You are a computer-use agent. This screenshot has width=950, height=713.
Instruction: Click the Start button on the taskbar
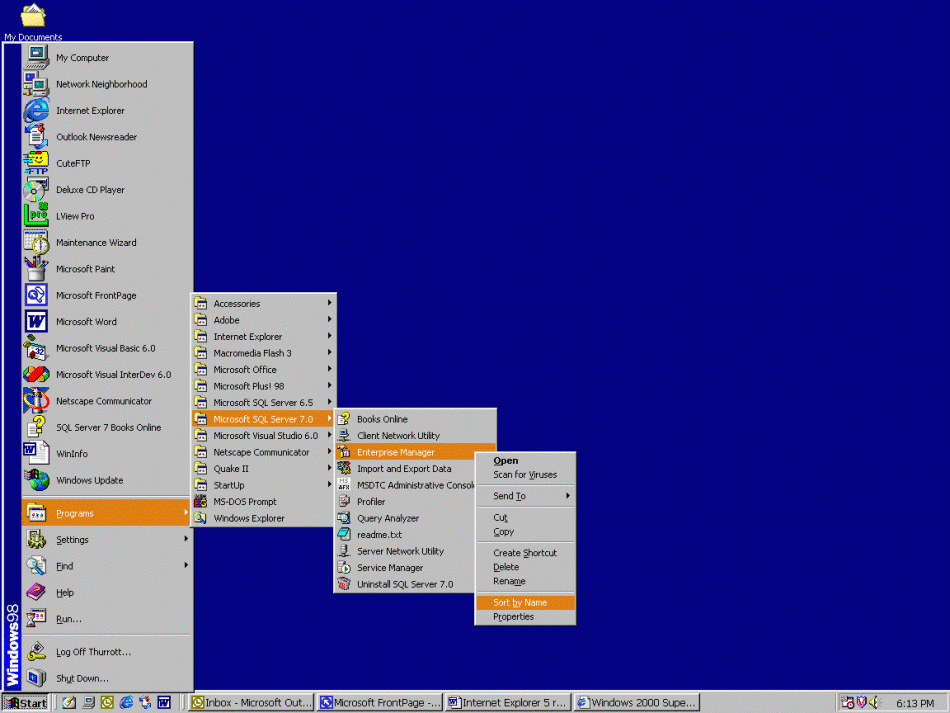point(26,703)
